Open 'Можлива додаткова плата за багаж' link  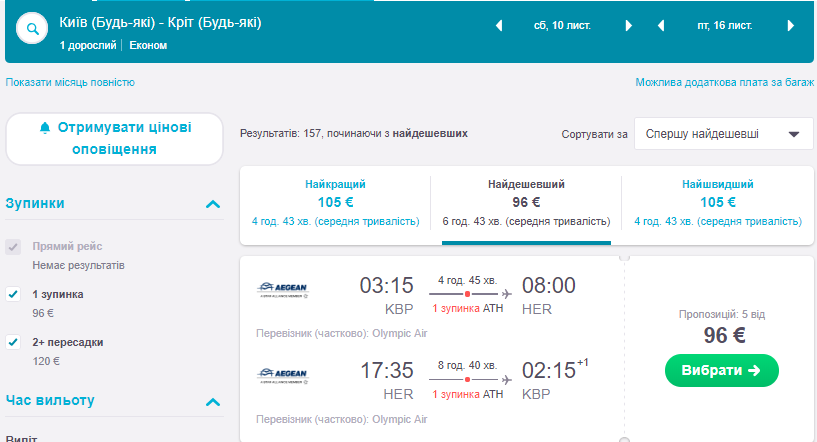724,82
